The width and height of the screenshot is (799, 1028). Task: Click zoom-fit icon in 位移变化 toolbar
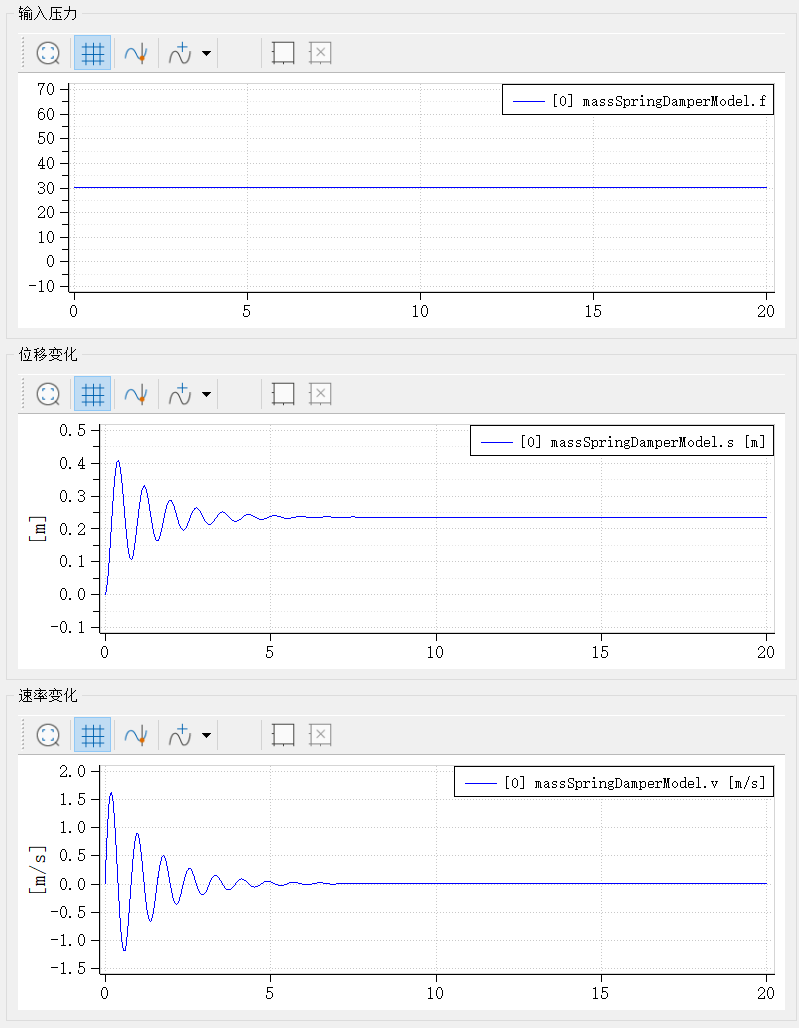(48, 394)
